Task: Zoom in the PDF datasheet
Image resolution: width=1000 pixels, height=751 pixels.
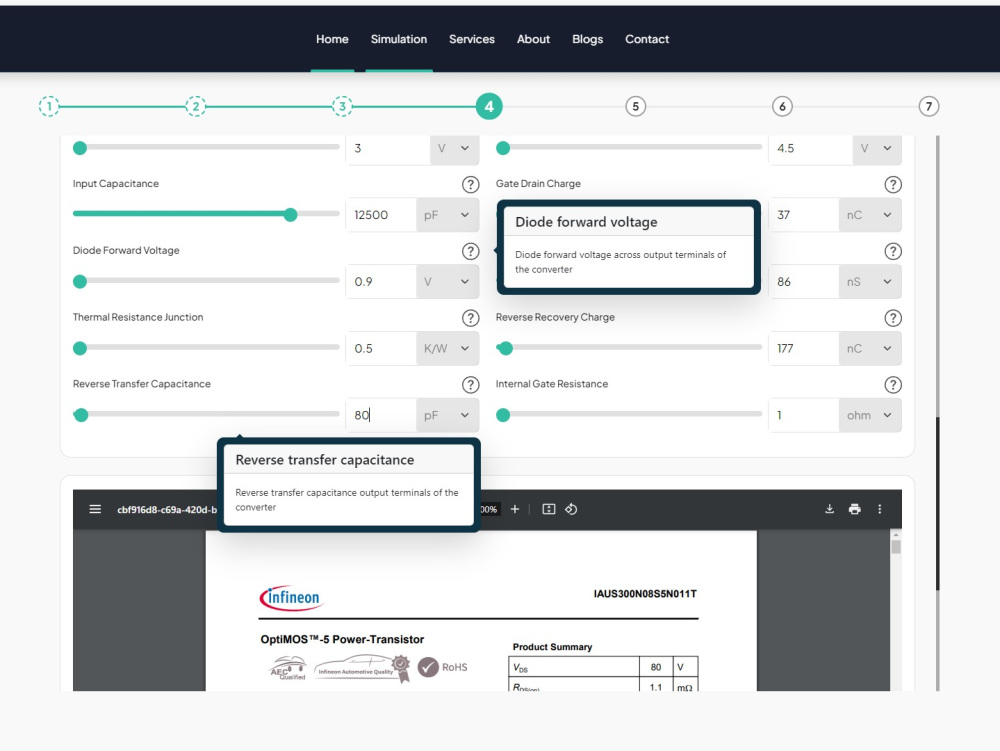Action: click(x=515, y=509)
